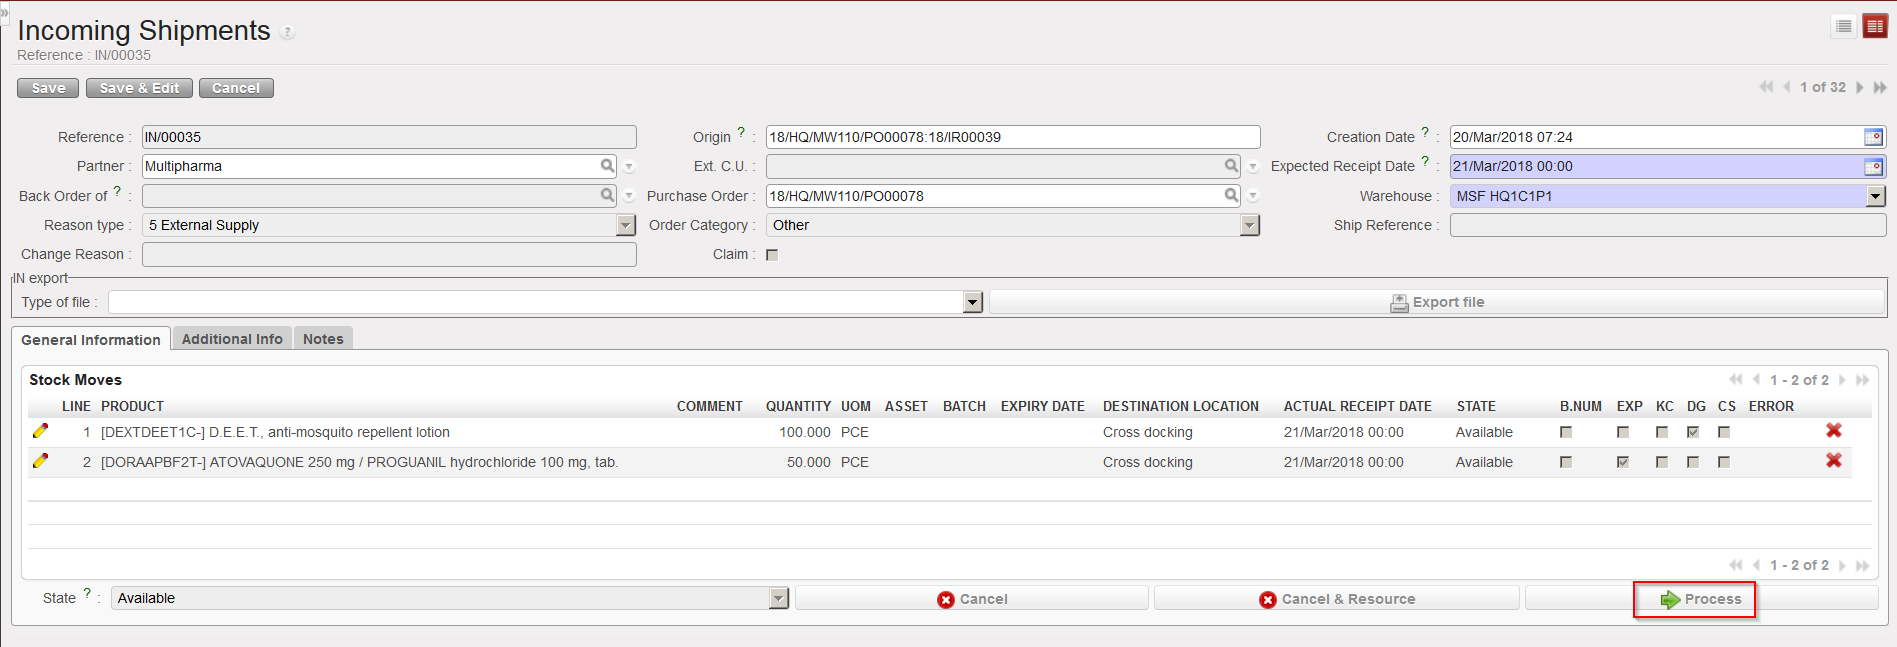Expand the Reason type dropdown
Viewport: 1897px width, 647px height.
click(x=626, y=226)
